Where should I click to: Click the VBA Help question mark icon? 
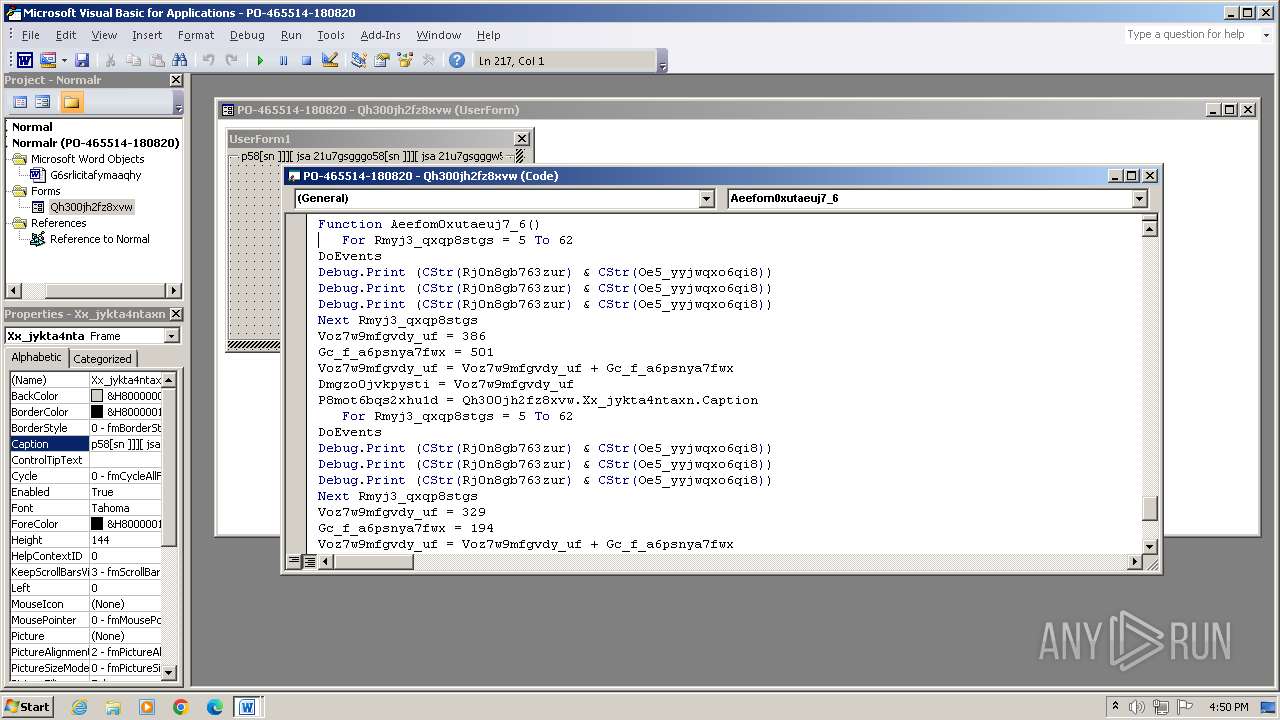(x=457, y=61)
